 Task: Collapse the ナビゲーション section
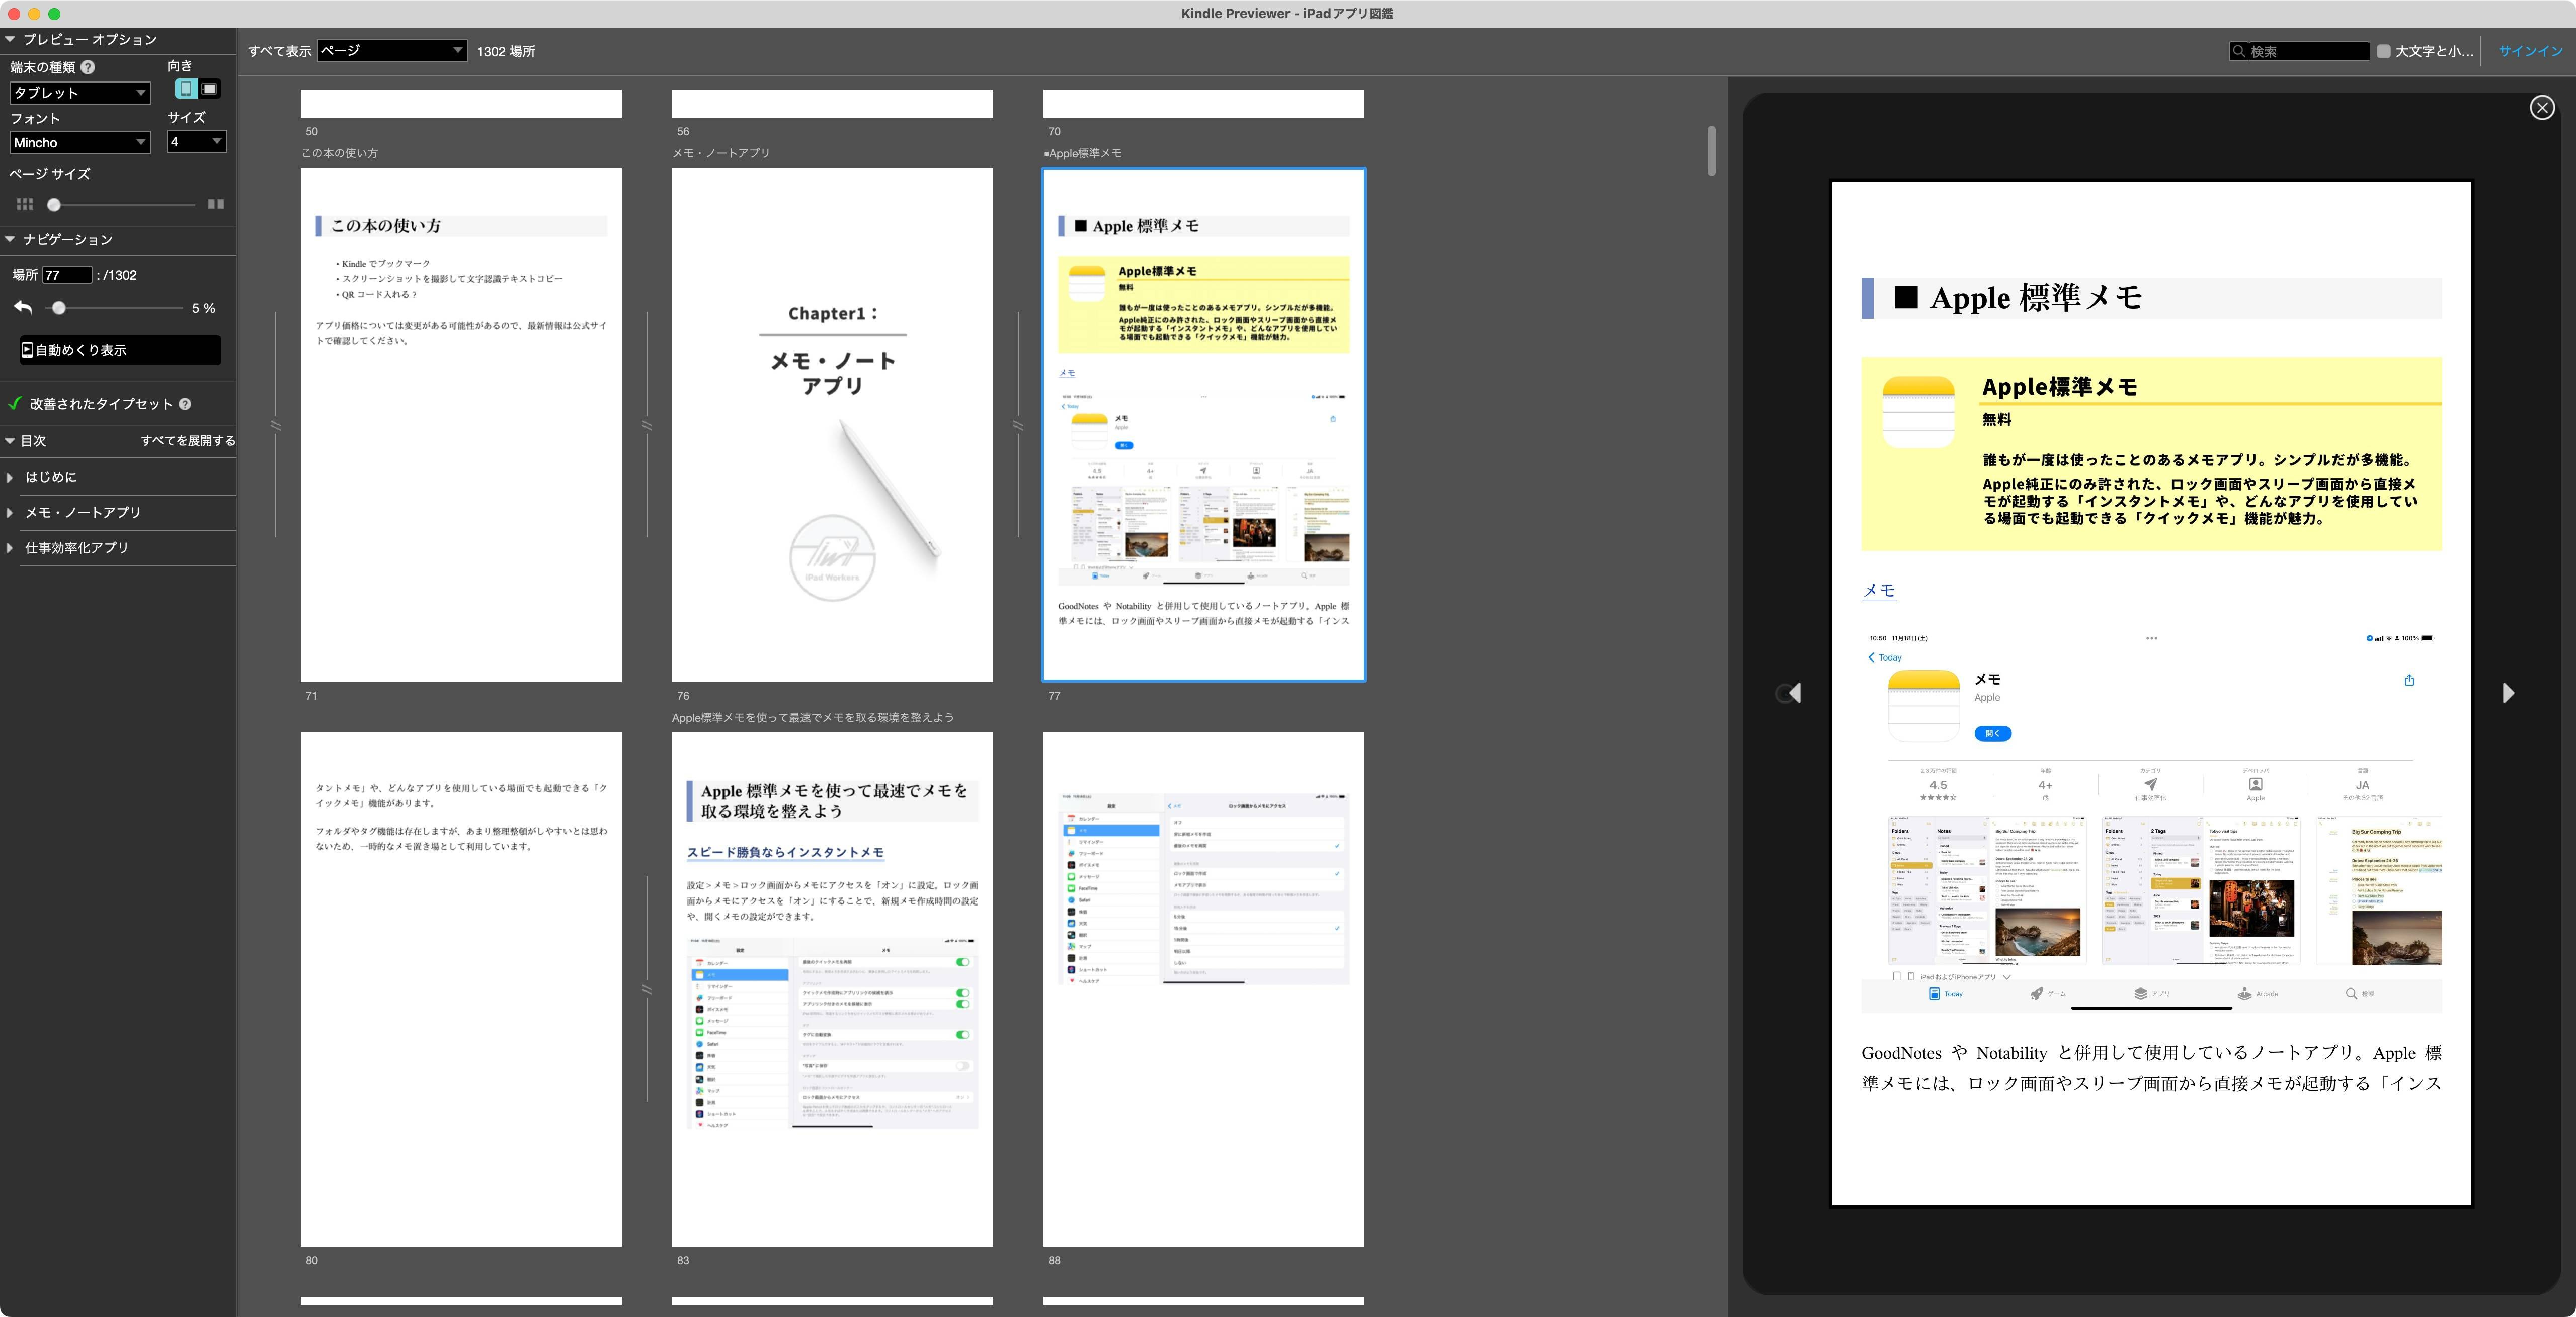click(10, 239)
